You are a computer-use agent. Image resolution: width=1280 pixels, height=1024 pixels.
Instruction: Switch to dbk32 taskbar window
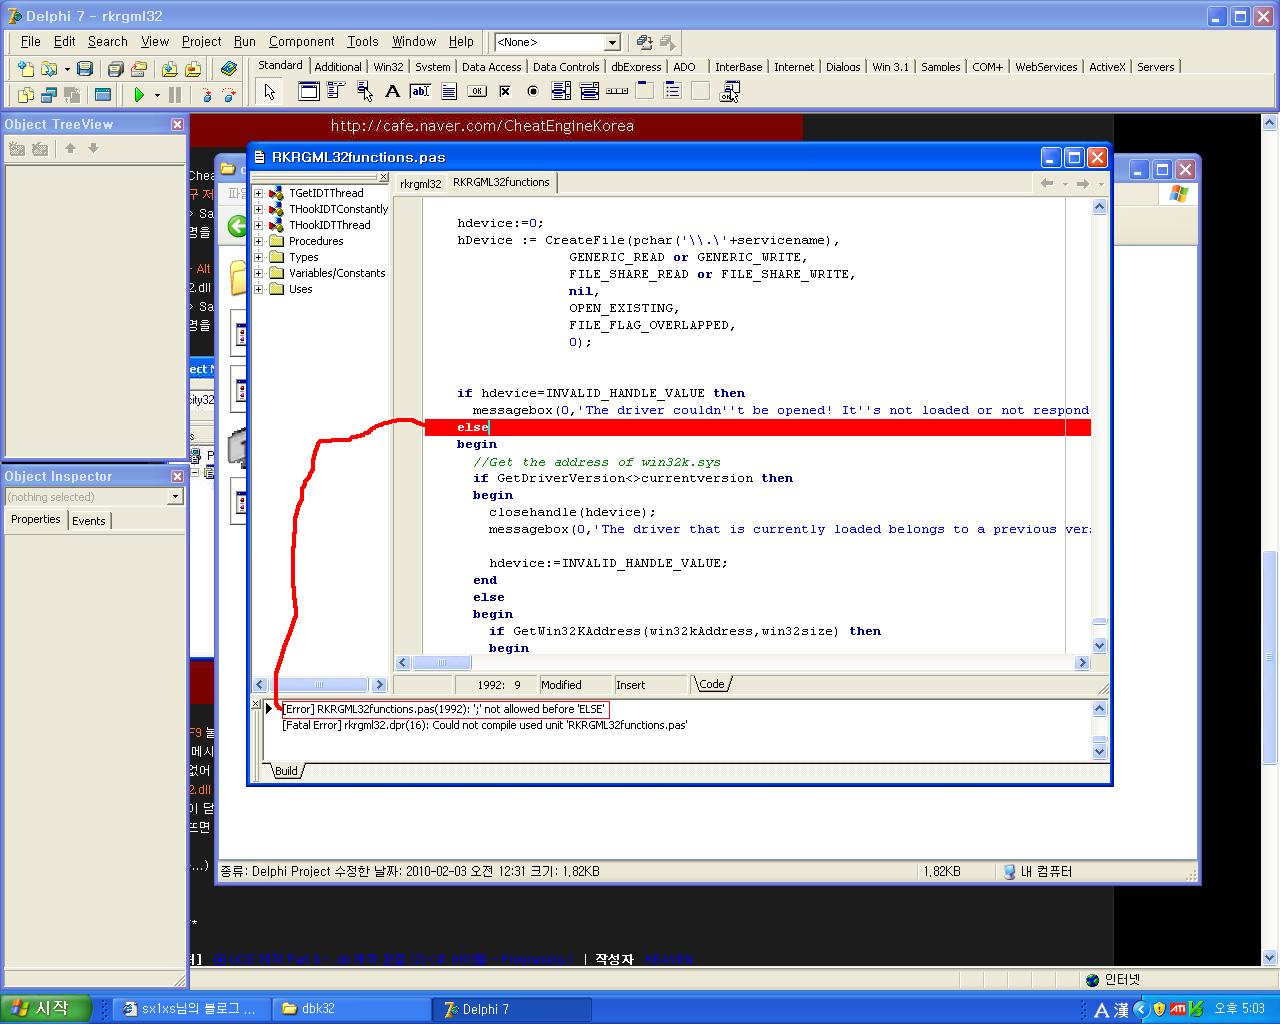[x=350, y=1009]
